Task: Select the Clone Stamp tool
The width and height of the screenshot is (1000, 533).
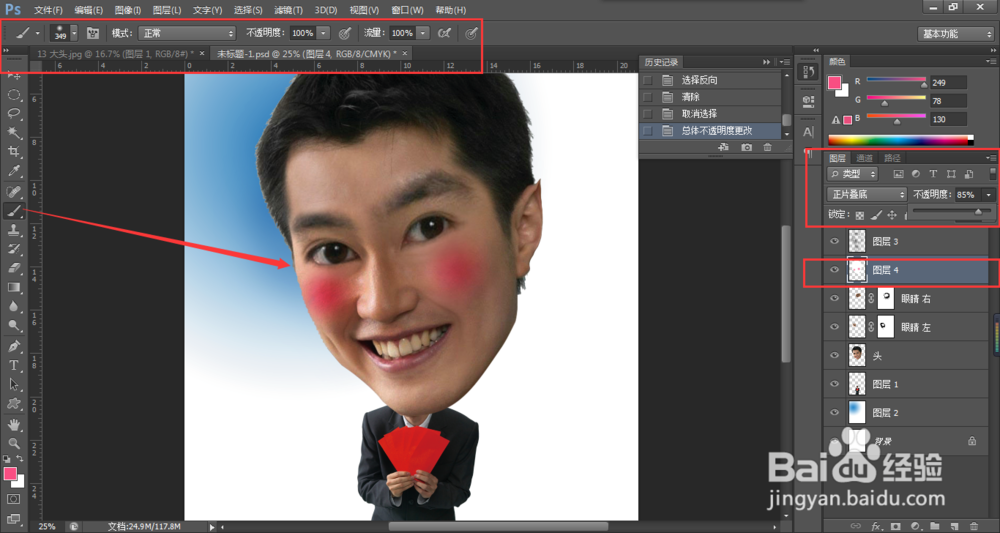Action: point(13,230)
